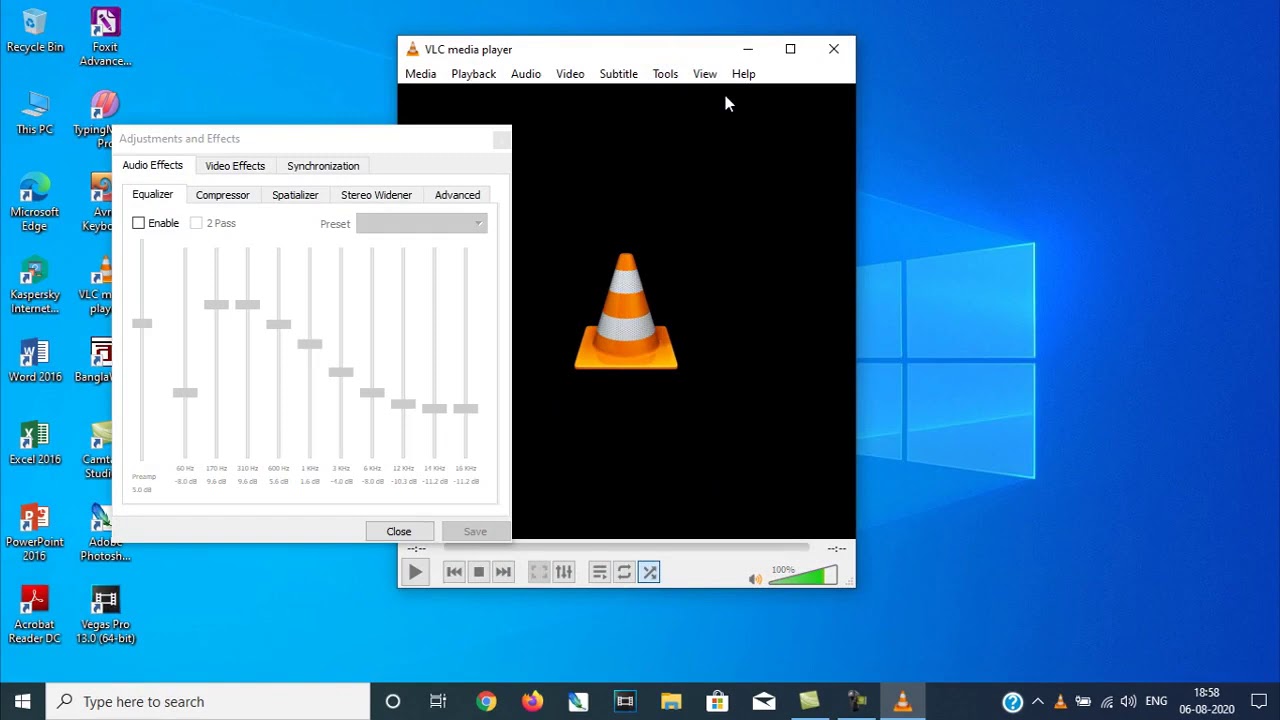1280x720 pixels.
Task: Open the Audio menu
Action: click(x=526, y=74)
